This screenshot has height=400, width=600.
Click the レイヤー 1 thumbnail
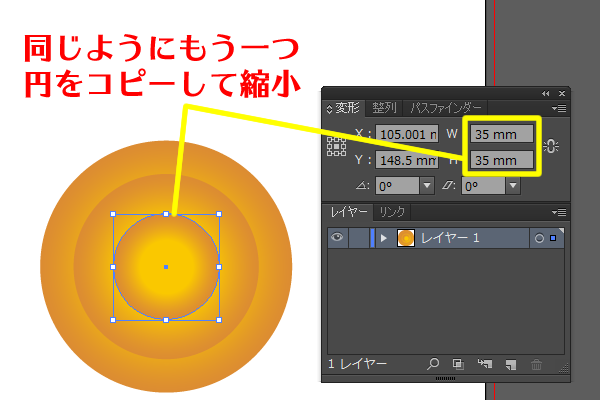tap(407, 238)
